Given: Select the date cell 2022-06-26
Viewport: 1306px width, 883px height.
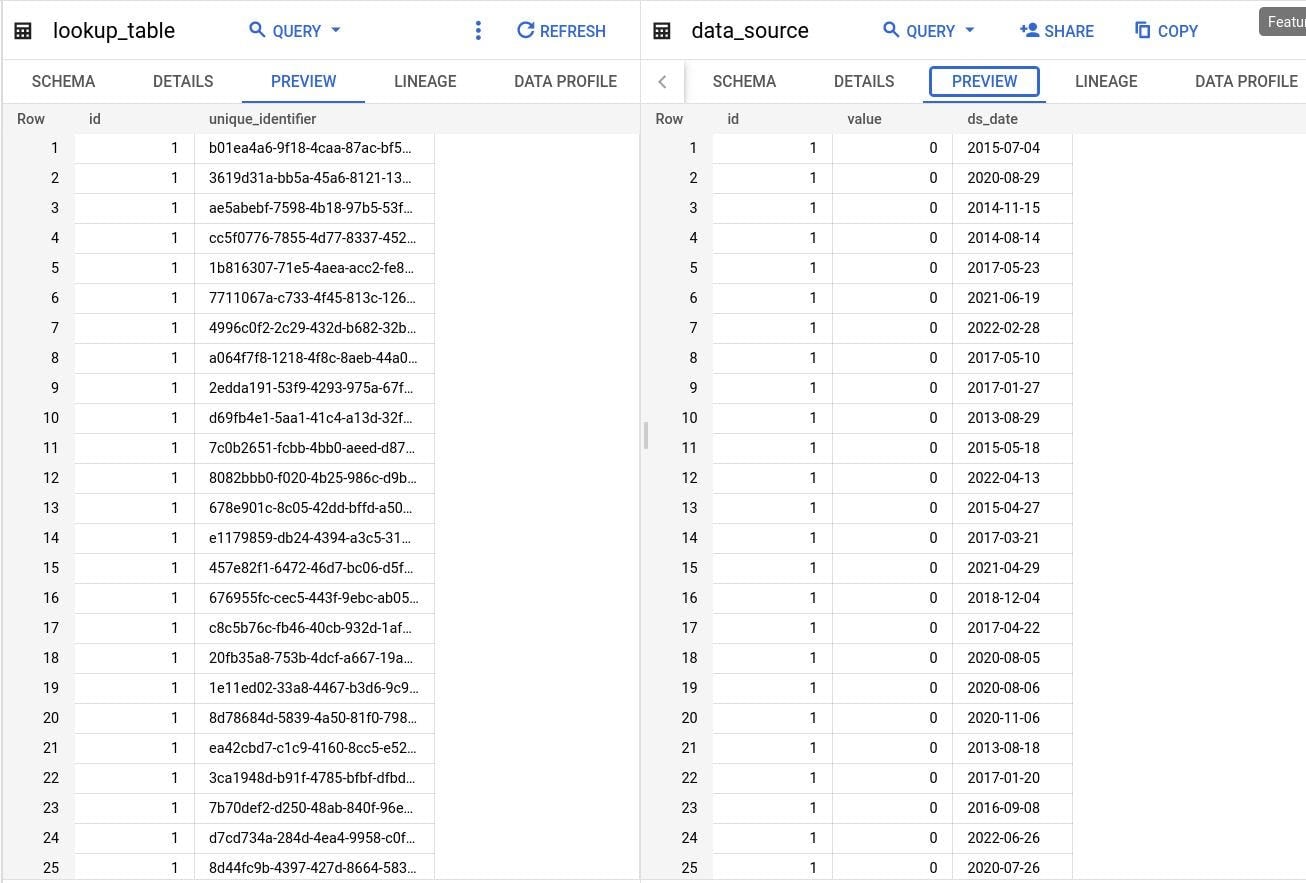Looking at the screenshot, I should click(1012, 838).
